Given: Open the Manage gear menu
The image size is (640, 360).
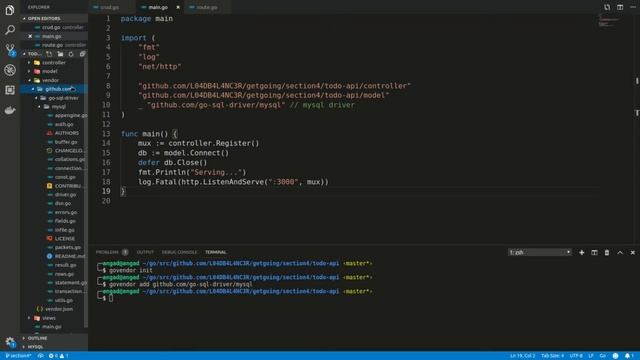Looking at the screenshot, I should pos(10,342).
